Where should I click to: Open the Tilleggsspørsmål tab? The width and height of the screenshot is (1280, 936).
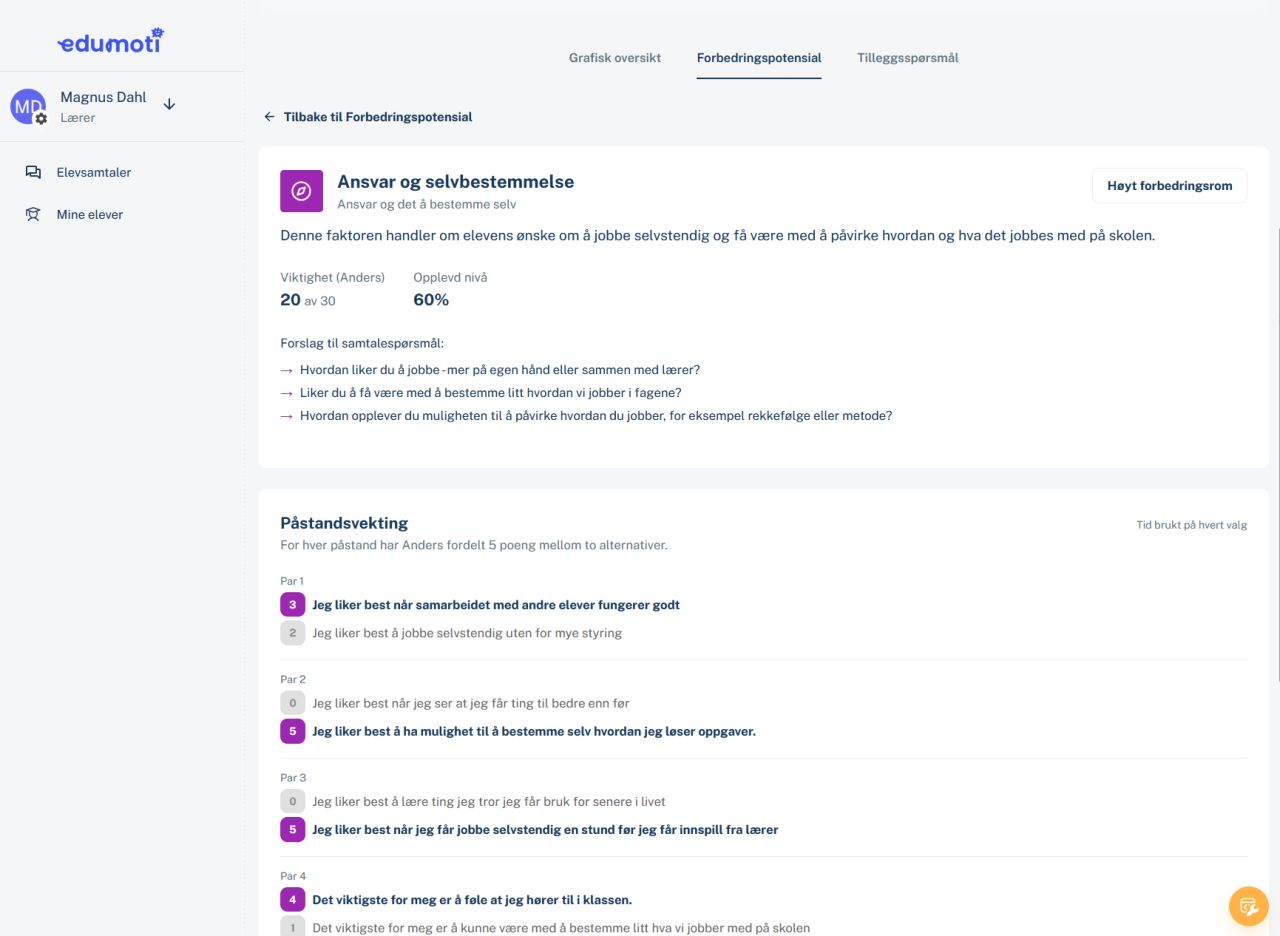click(908, 58)
